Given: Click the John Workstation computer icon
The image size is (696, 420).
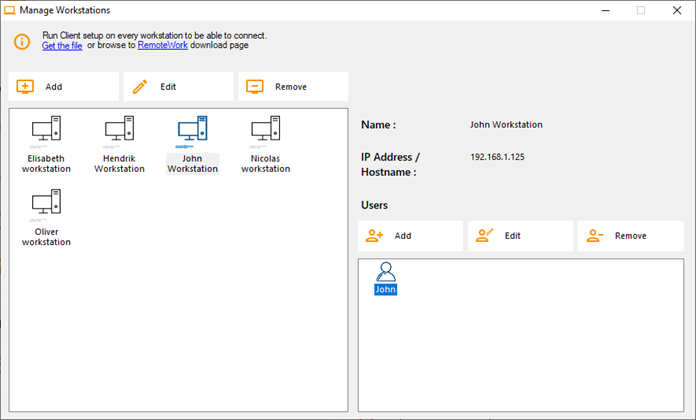Looking at the screenshot, I should point(192,133).
